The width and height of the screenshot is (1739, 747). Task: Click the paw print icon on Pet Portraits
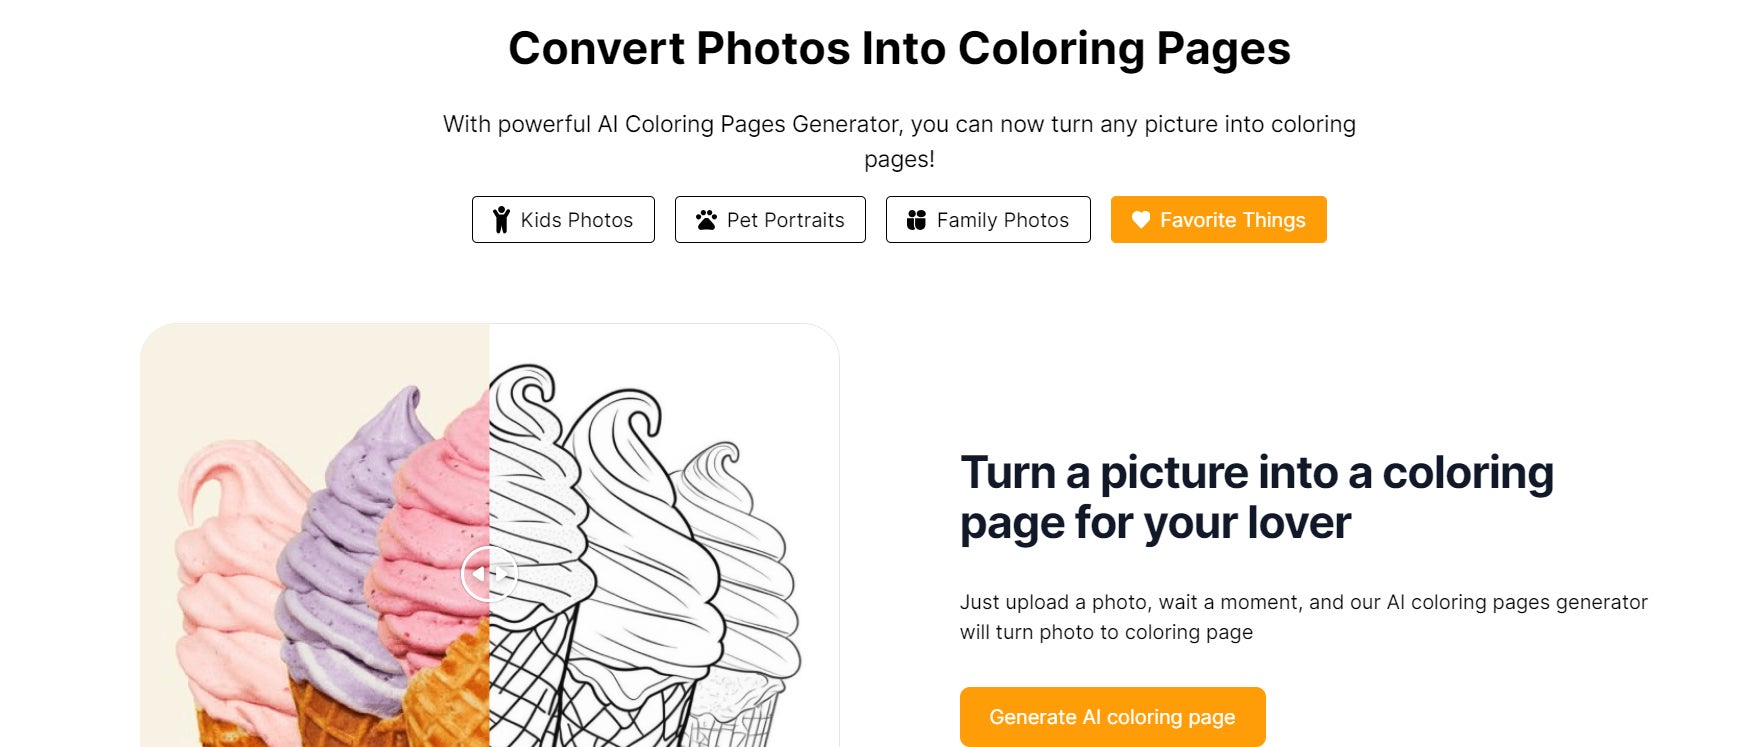pyautogui.click(x=706, y=220)
